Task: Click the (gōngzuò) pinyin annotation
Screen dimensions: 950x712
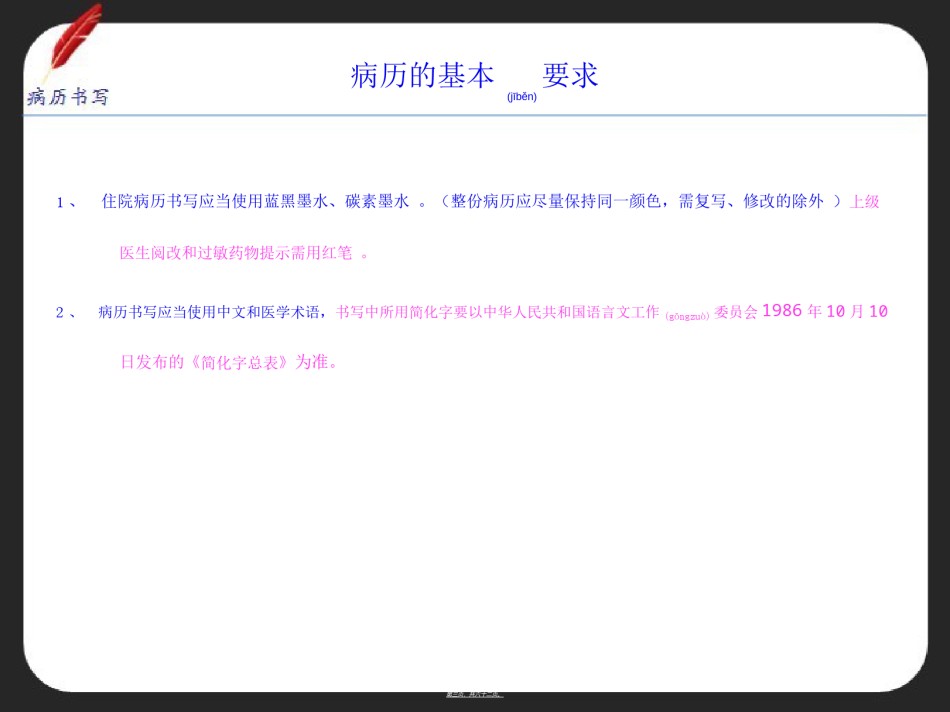Action: click(x=687, y=316)
